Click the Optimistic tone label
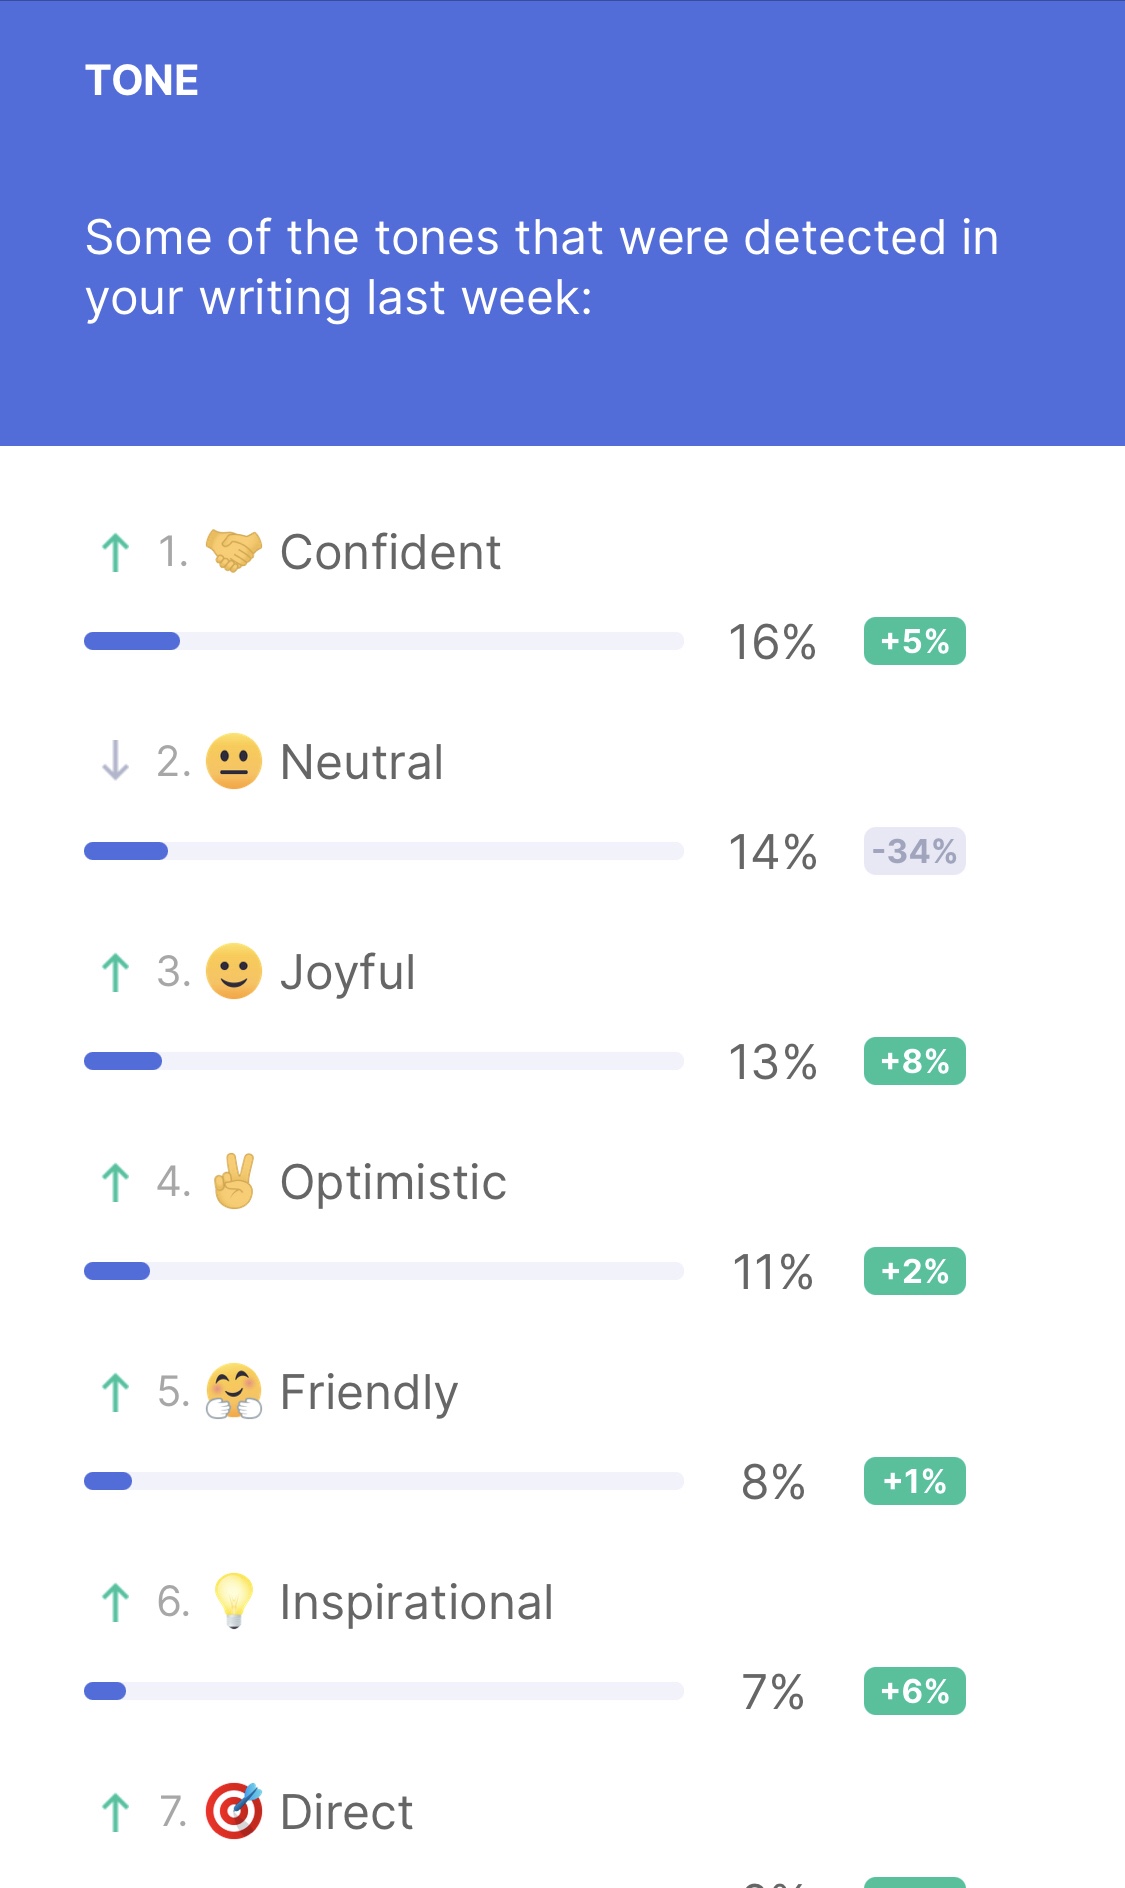 (393, 1182)
